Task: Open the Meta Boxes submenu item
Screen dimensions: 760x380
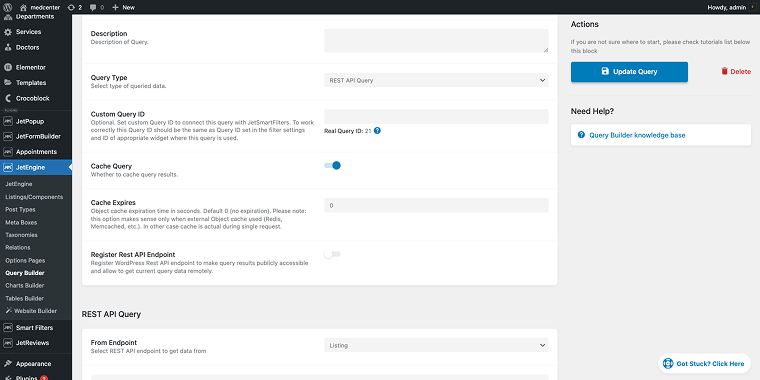Action: 21,222
